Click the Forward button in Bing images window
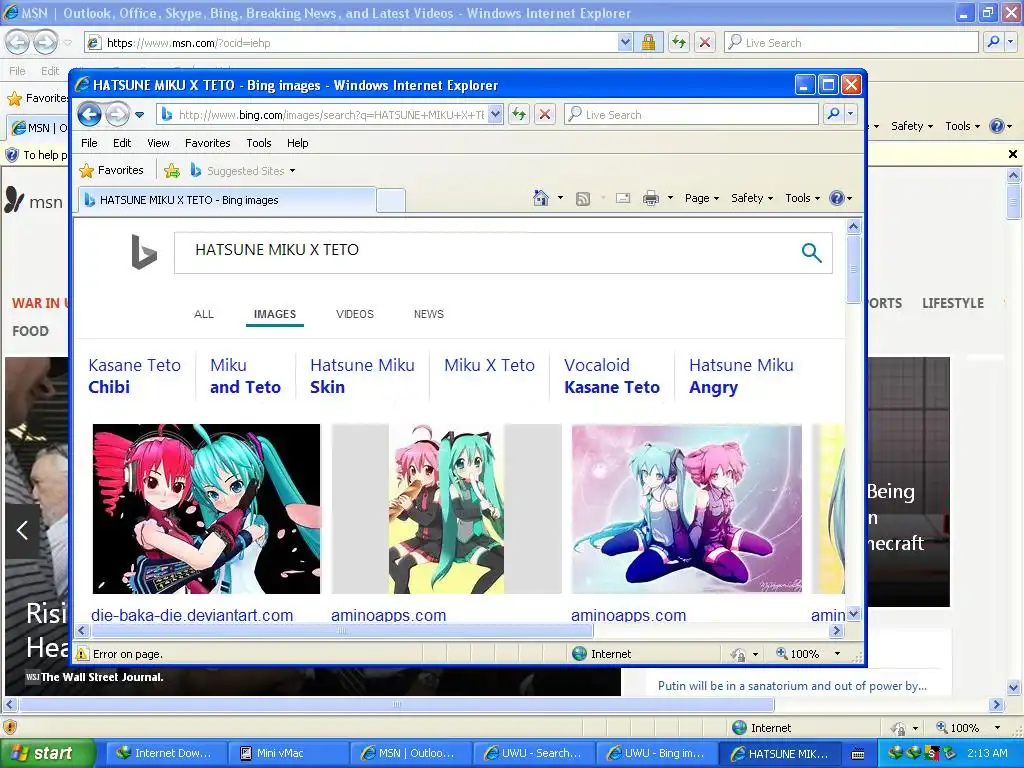Screen dimensions: 1024x768 click(x=117, y=115)
